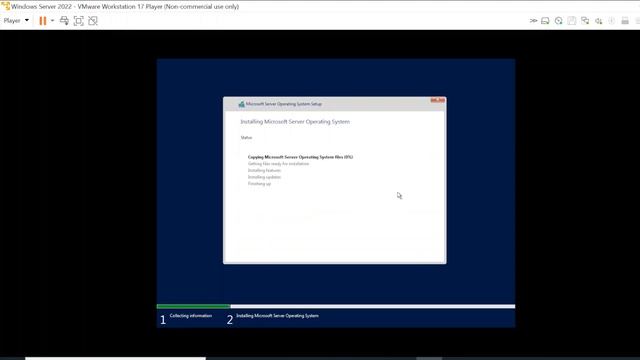Image resolution: width=640 pixels, height=360 pixels.
Task: Click the USB device icon in toolbar
Action: pos(612,21)
